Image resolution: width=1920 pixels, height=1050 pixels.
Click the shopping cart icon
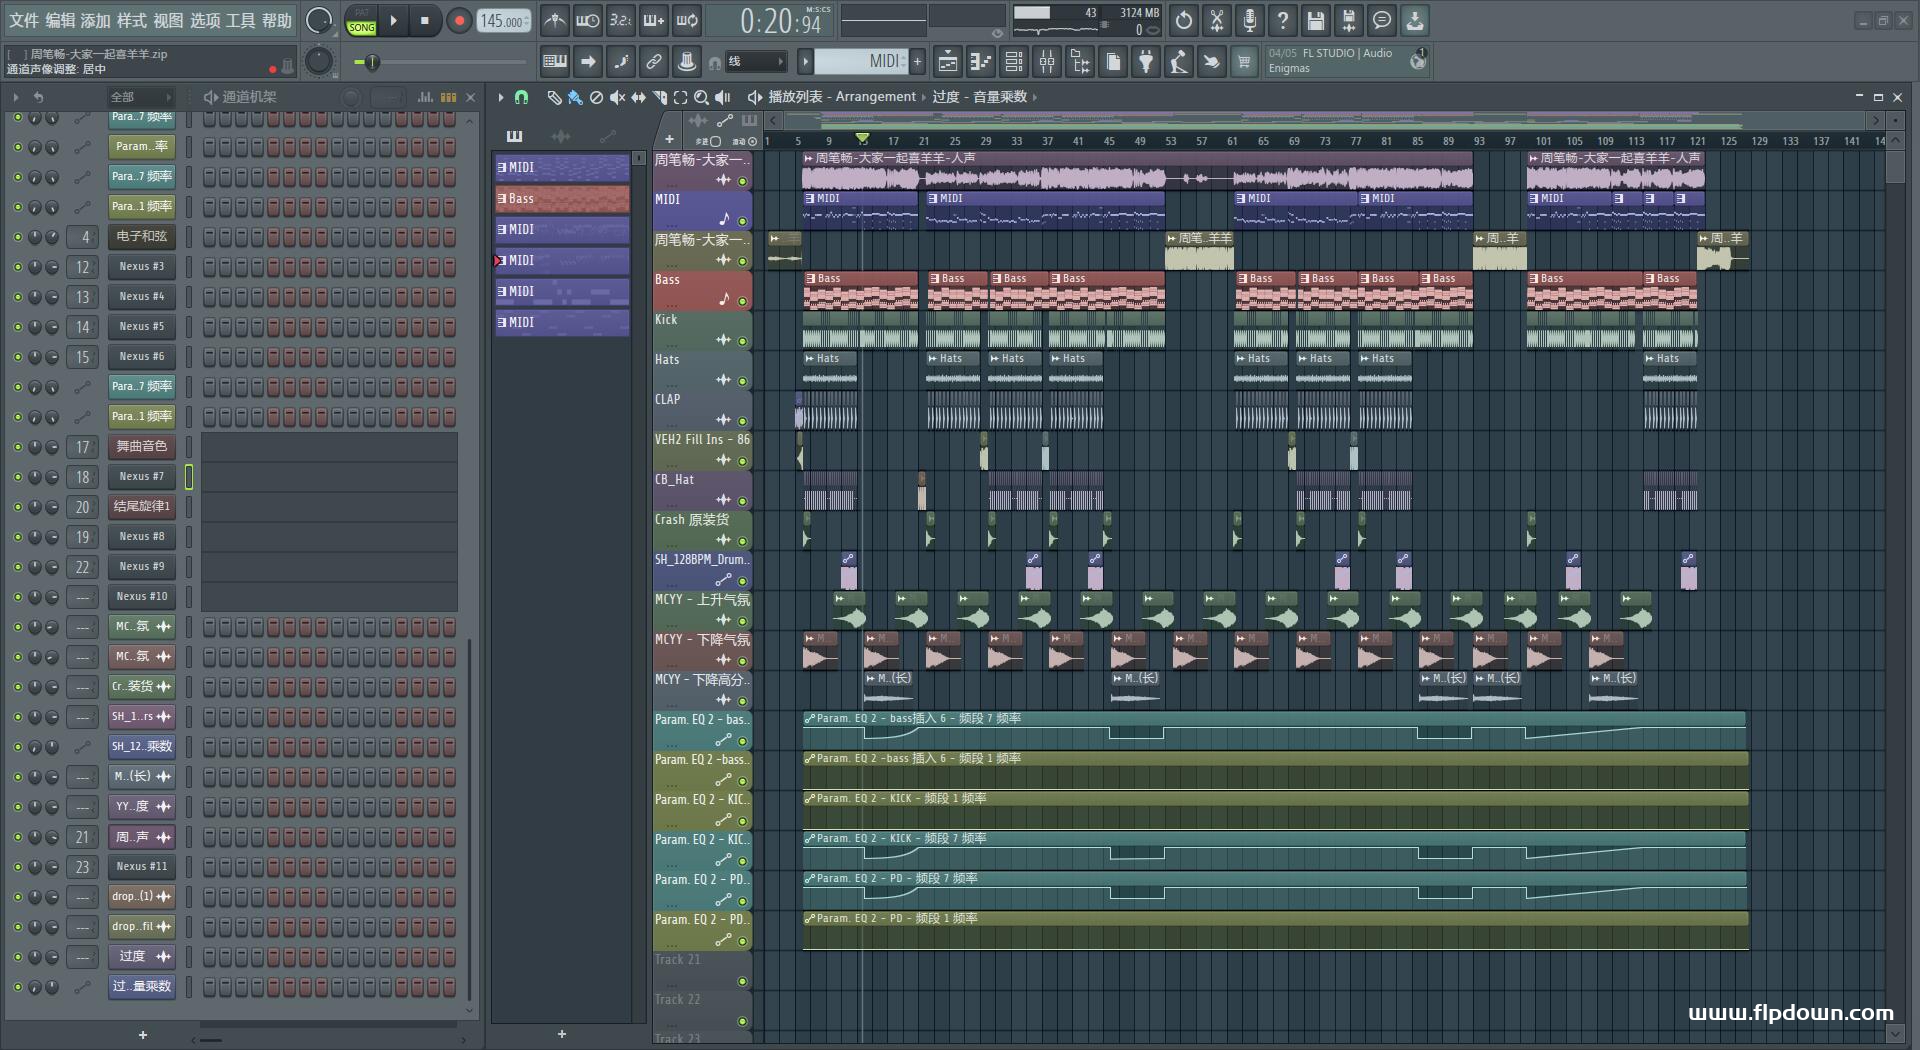click(1244, 62)
